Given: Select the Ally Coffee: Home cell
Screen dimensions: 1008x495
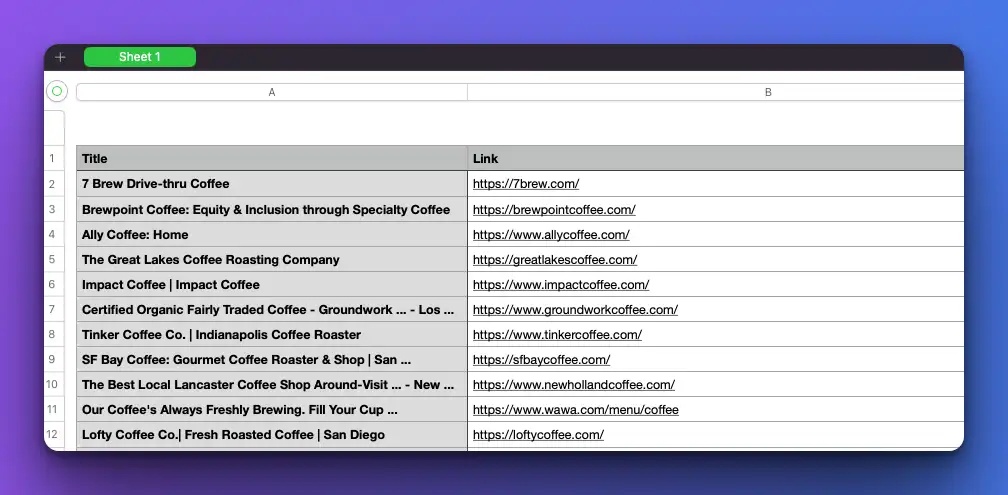Looking at the screenshot, I should pyautogui.click(x=272, y=234).
